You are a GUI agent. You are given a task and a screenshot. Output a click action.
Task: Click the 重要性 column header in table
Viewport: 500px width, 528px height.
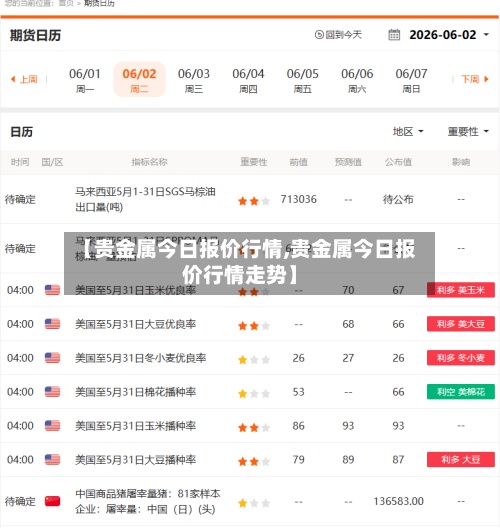[x=254, y=162]
